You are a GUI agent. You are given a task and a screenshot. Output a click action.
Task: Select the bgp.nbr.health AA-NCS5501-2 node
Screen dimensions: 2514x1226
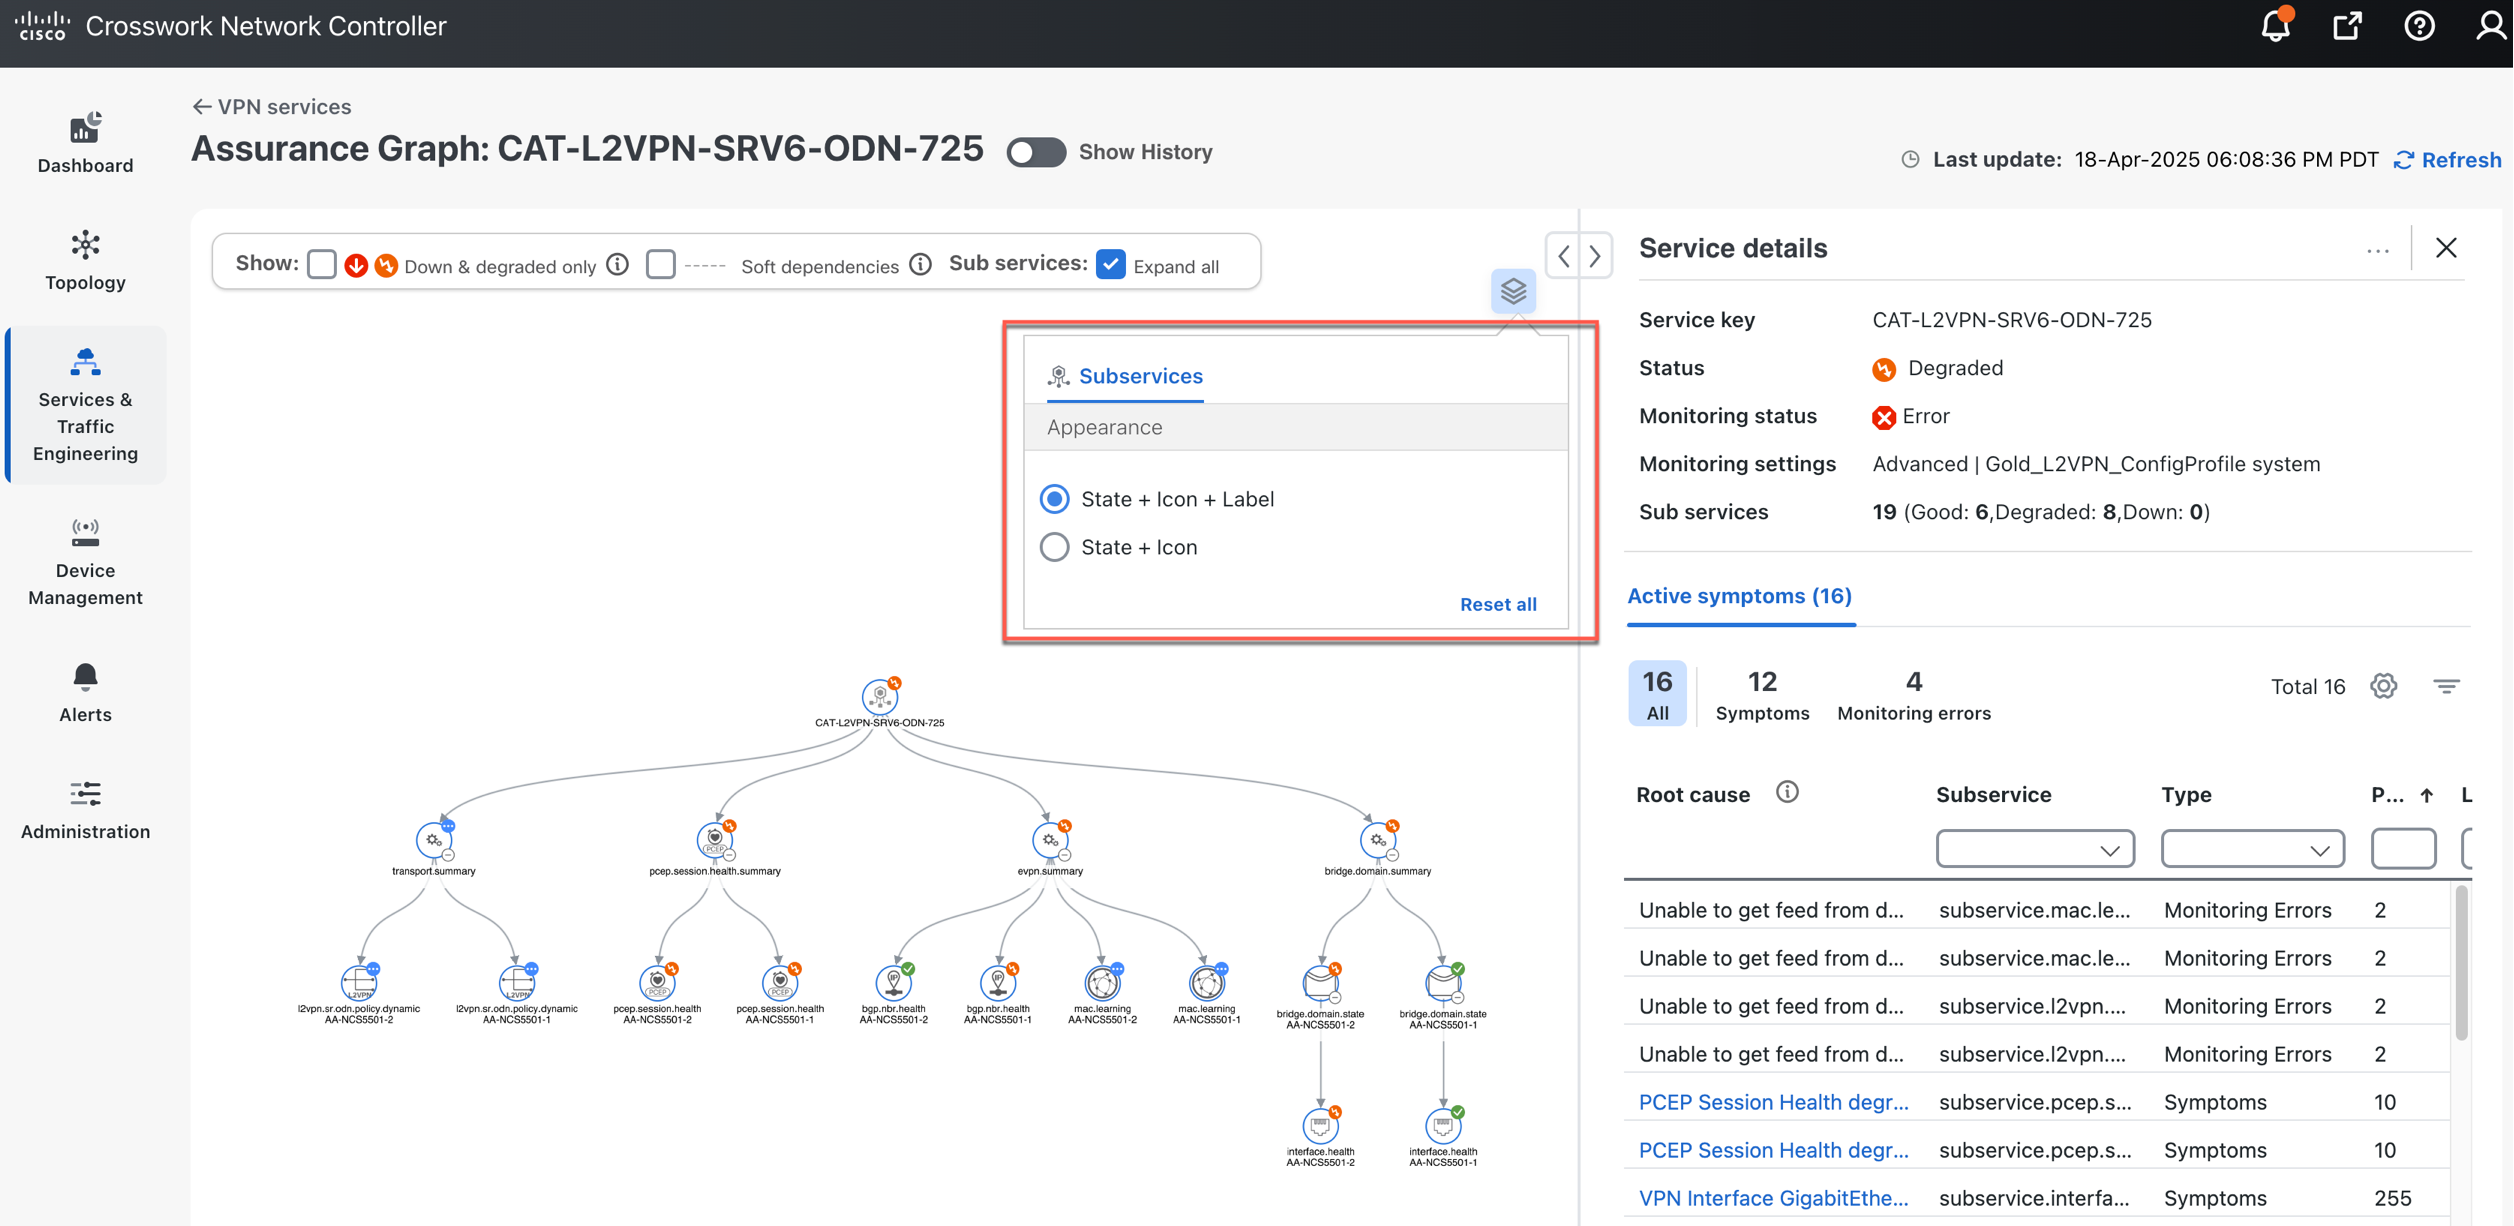pyautogui.click(x=894, y=984)
